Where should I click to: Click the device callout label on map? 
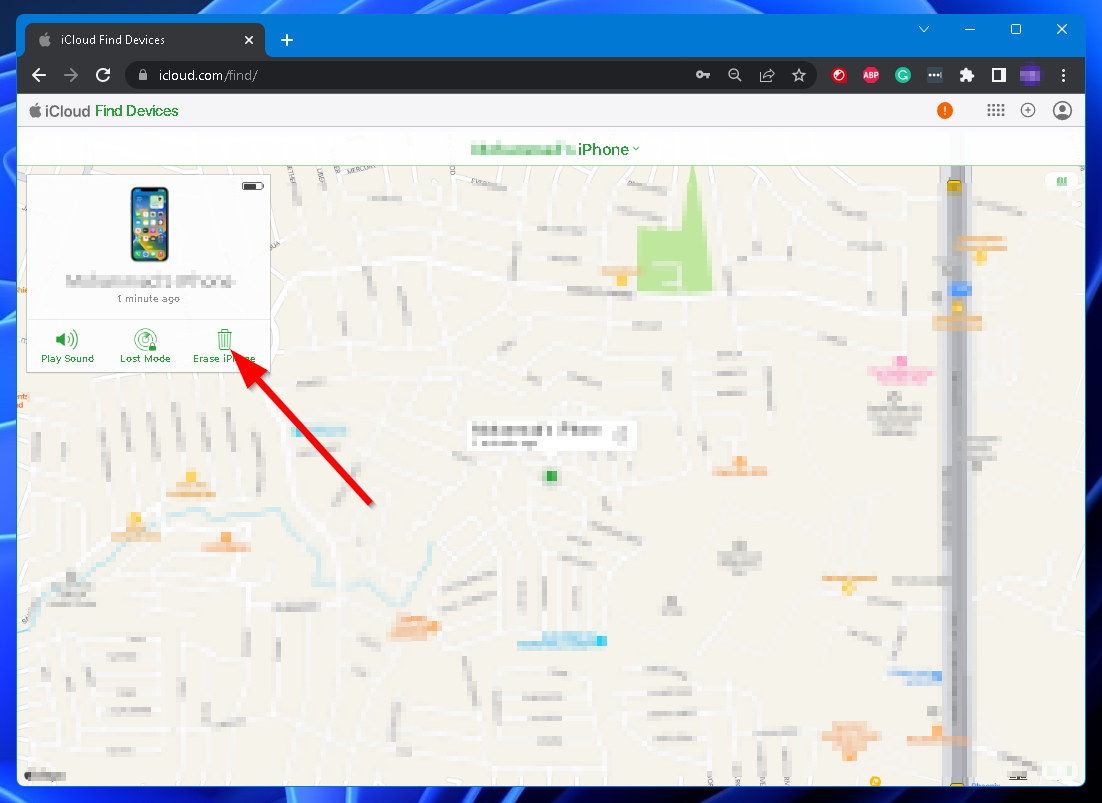tap(552, 435)
